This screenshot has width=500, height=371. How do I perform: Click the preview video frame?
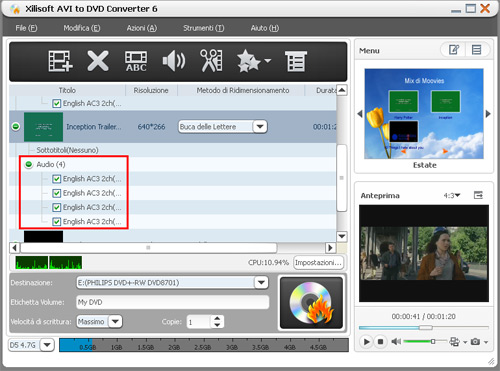point(424,253)
